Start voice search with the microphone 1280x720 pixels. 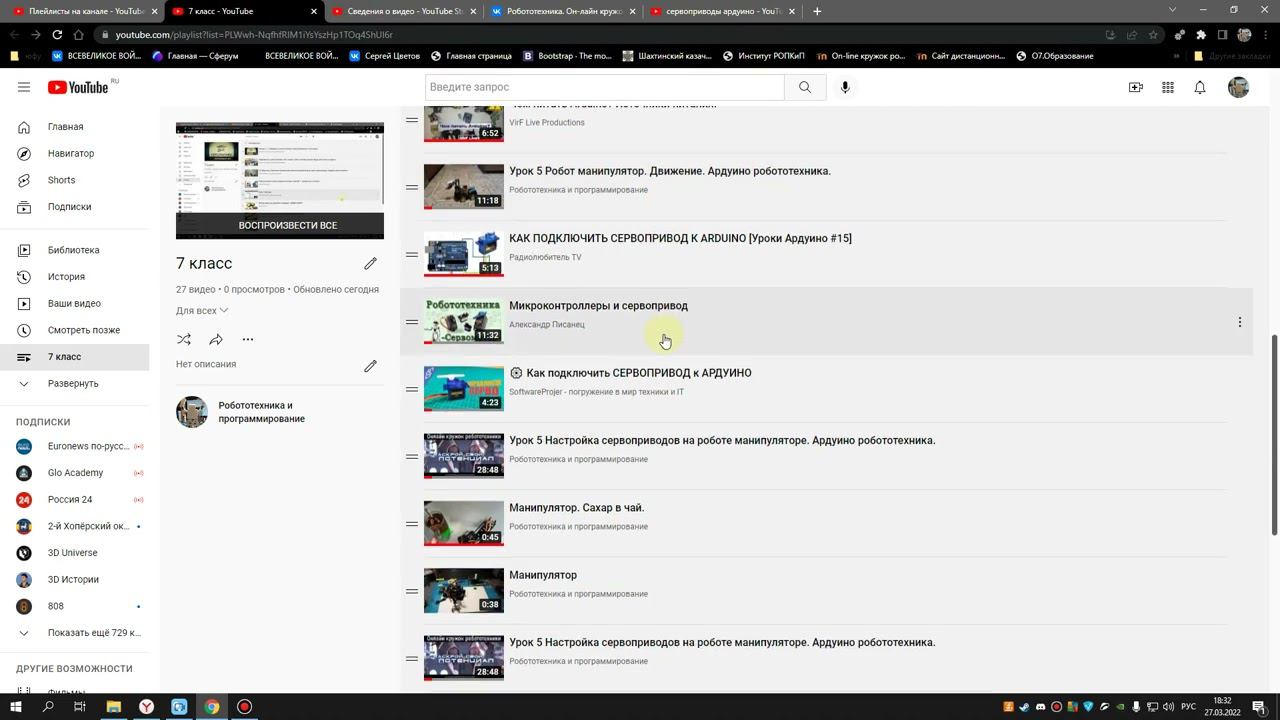845,87
